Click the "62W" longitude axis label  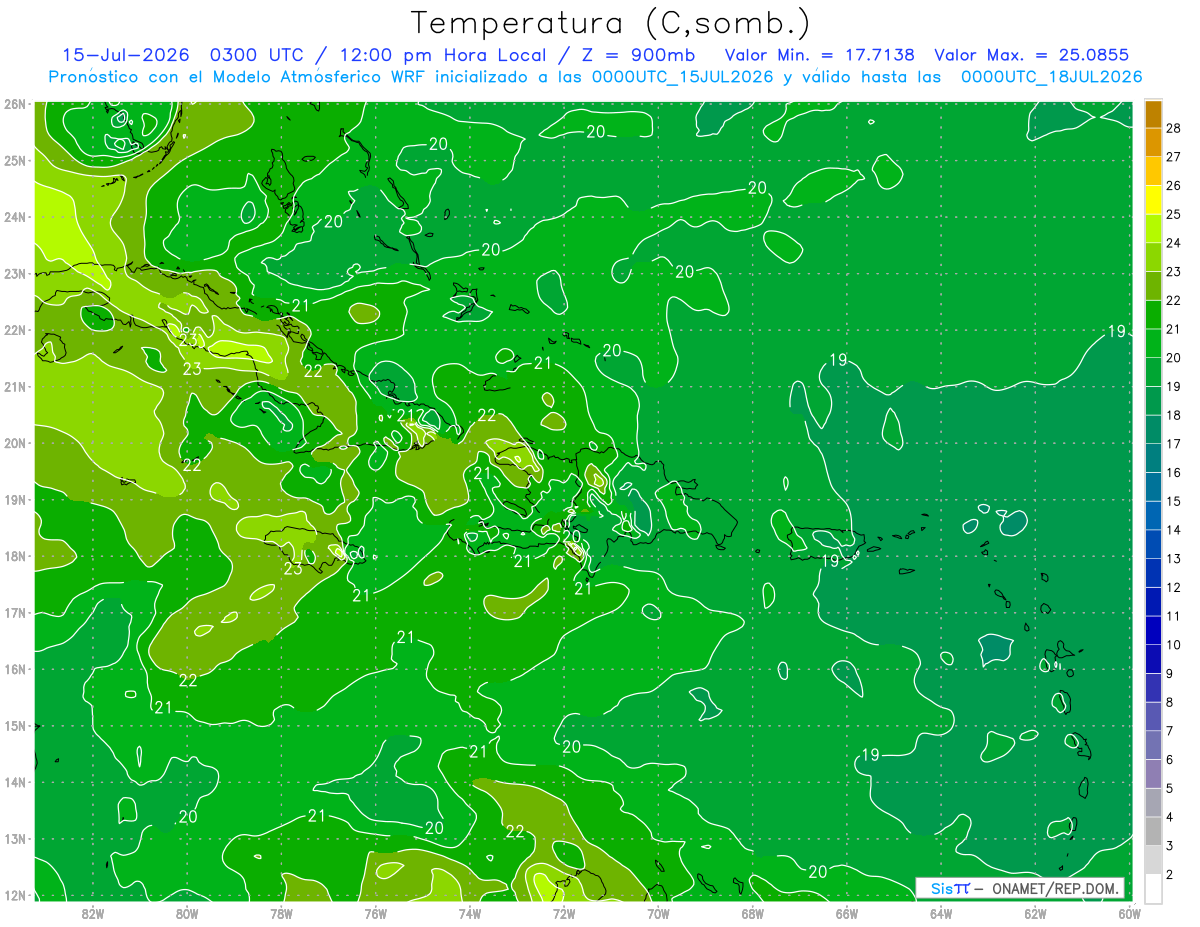pos(1035,913)
